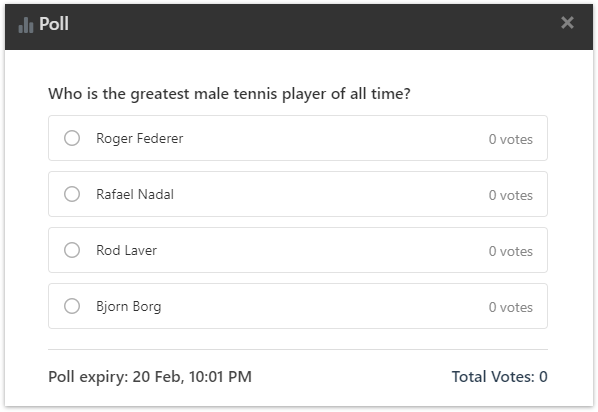Click the divider line above Poll expiry
The image size is (598, 412).
click(298, 349)
